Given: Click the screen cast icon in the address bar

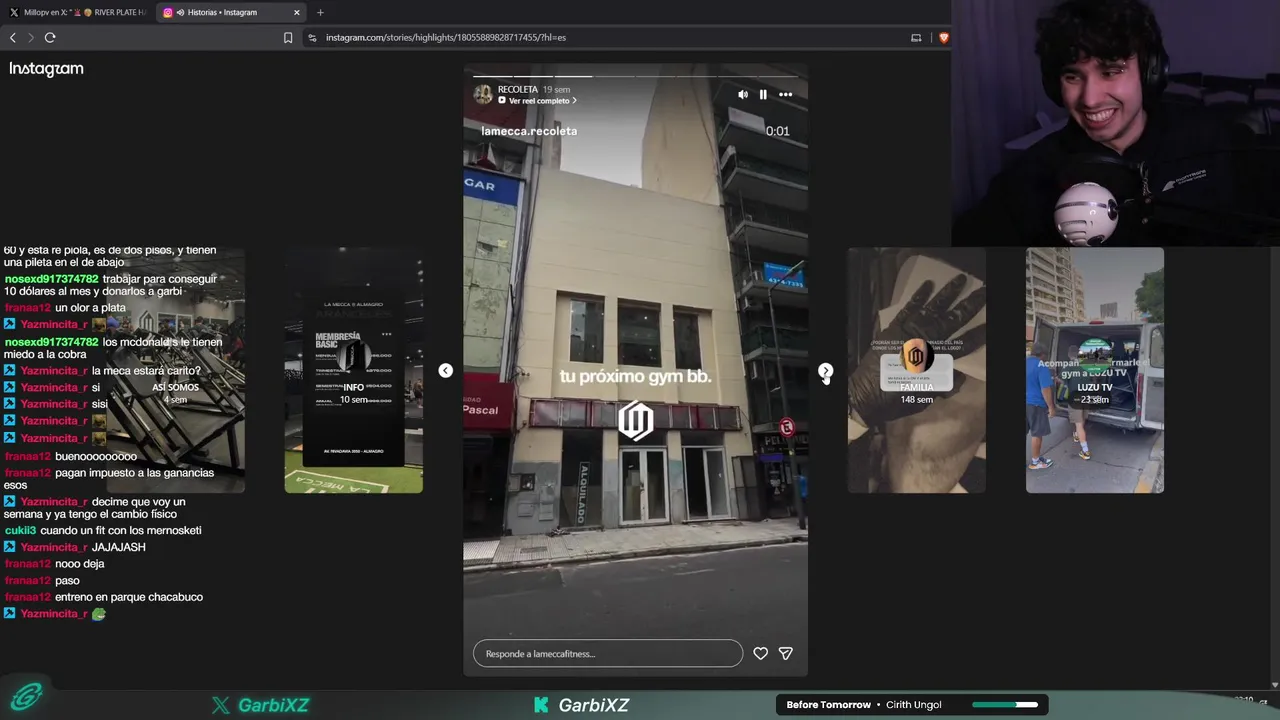Looking at the screenshot, I should point(916,37).
